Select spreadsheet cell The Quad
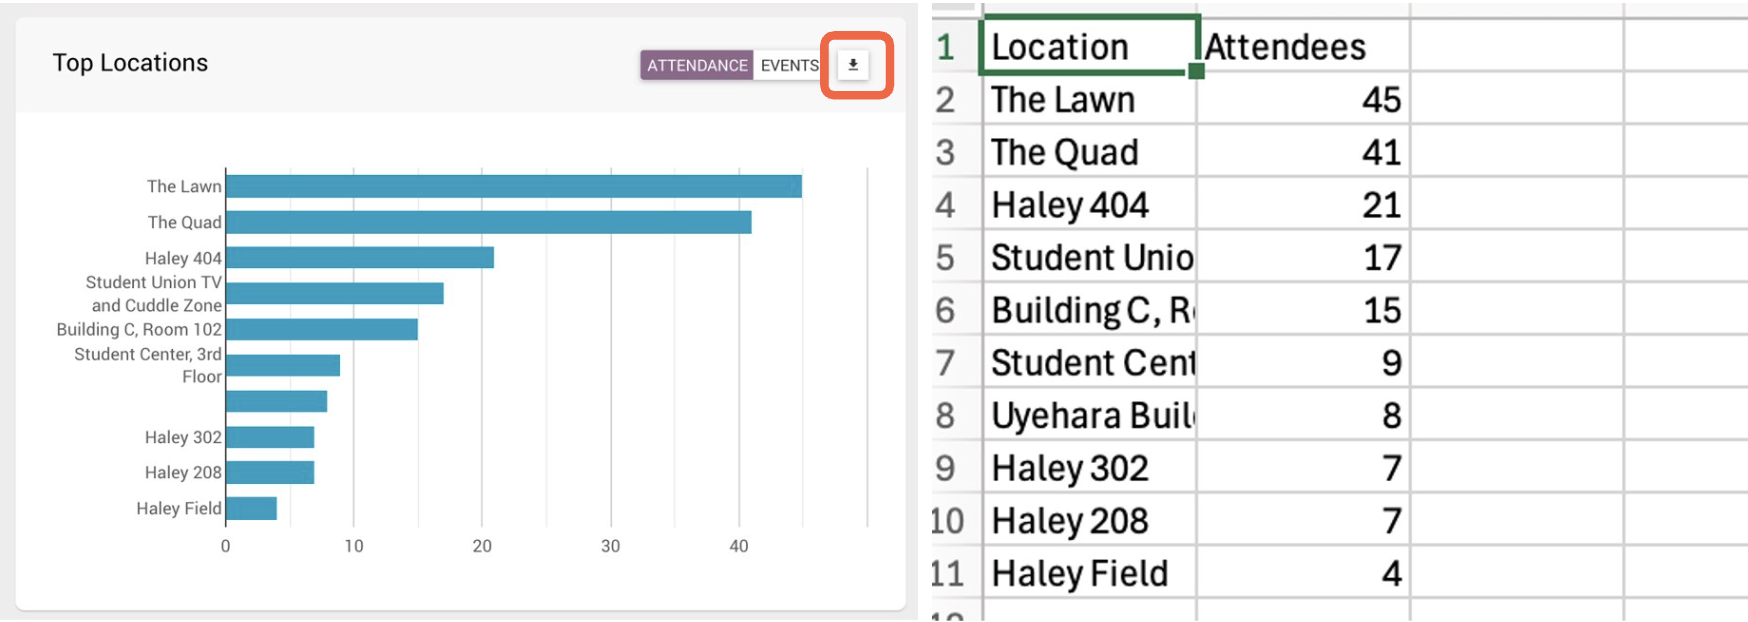1748x622 pixels. [x=1089, y=152]
